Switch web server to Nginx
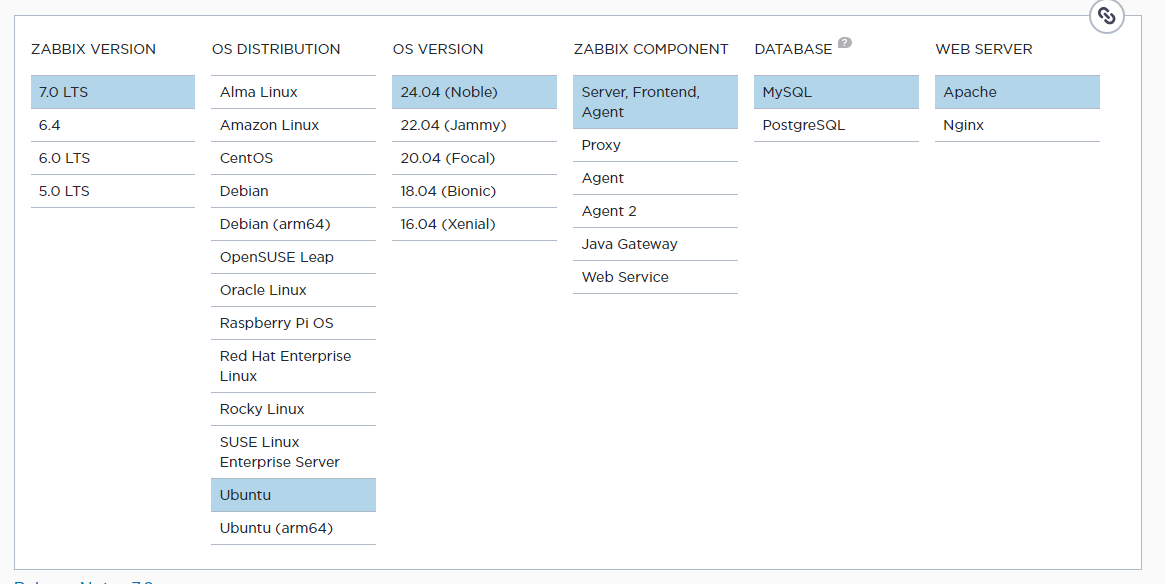This screenshot has width=1165, height=584. 1016,125
